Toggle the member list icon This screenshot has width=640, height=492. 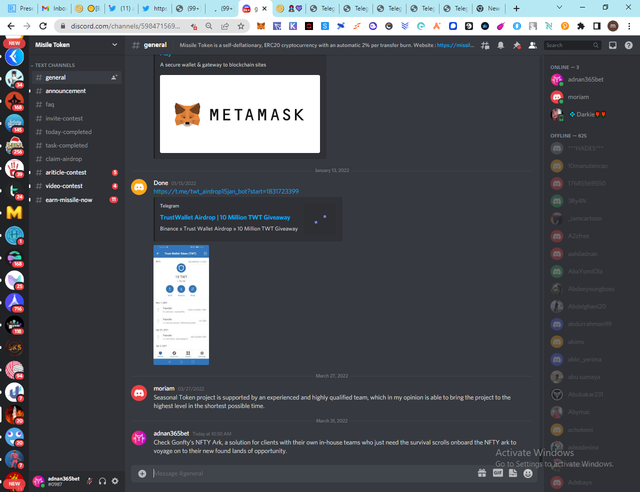532,45
